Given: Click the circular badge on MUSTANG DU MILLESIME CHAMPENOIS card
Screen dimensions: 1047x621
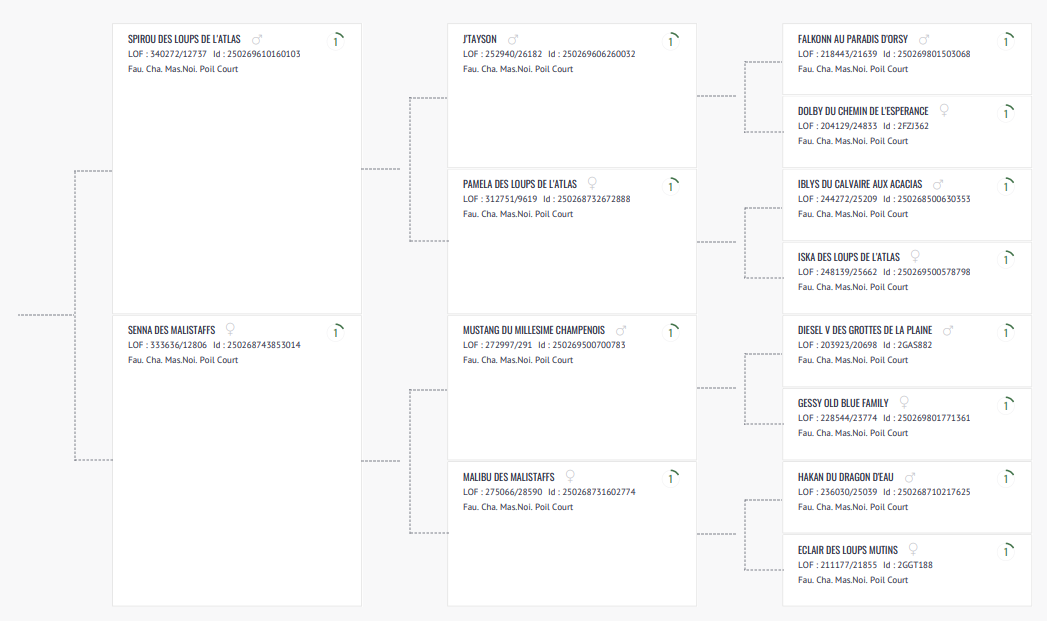Looking at the screenshot, I should 671,332.
